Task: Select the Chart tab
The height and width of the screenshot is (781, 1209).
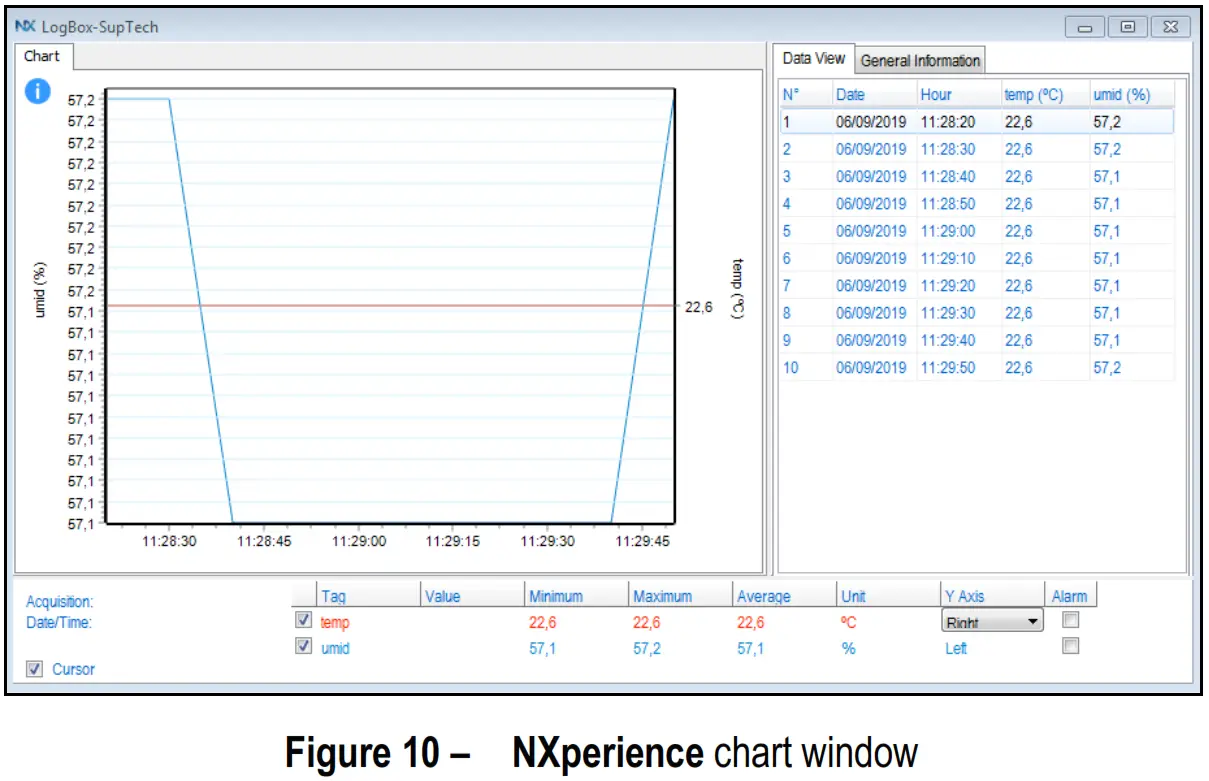Action: [42, 56]
